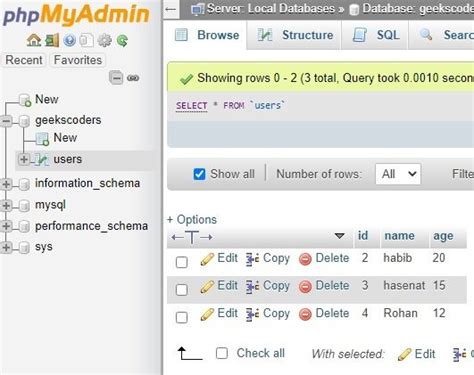Image resolution: width=474 pixels, height=375 pixels.
Task: Open the sys database in tree
Action: point(44,247)
